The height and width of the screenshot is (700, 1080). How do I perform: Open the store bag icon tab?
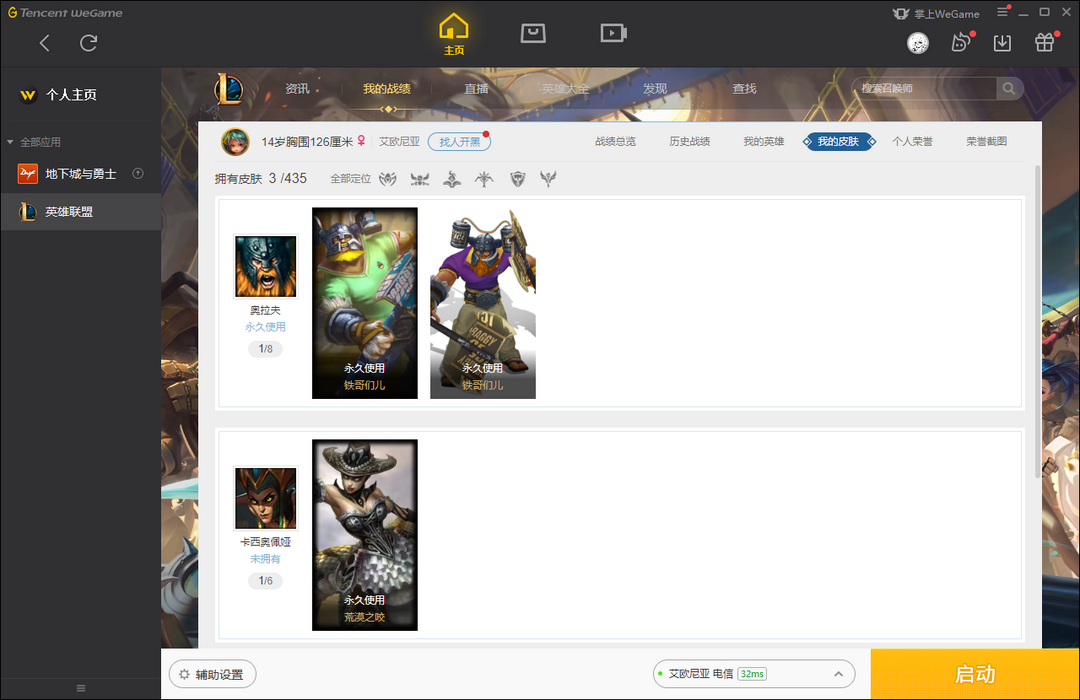pyautogui.click(x=533, y=33)
